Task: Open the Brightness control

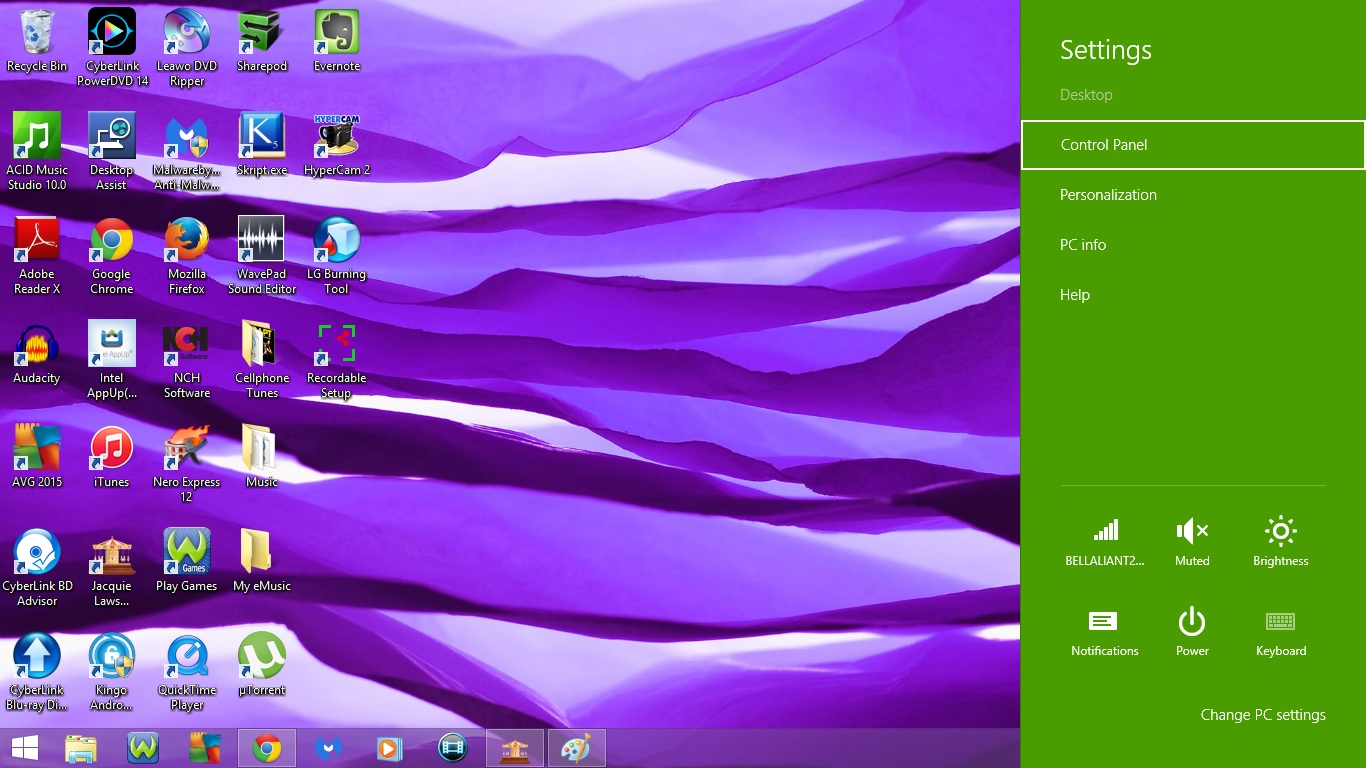Action: (1281, 541)
